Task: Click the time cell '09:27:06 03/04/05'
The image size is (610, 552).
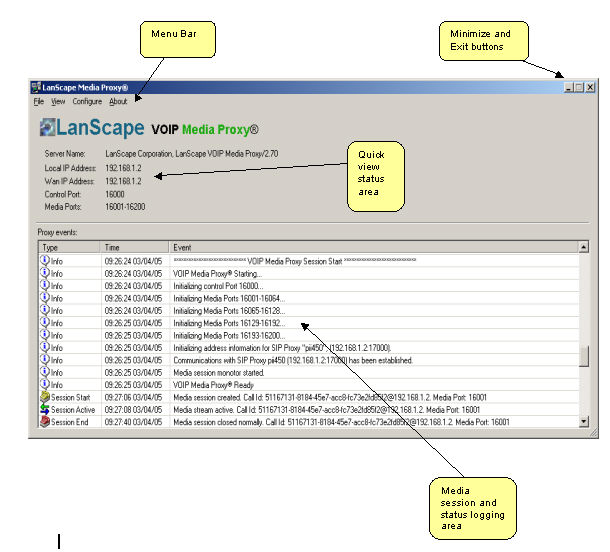Action: 133,398
